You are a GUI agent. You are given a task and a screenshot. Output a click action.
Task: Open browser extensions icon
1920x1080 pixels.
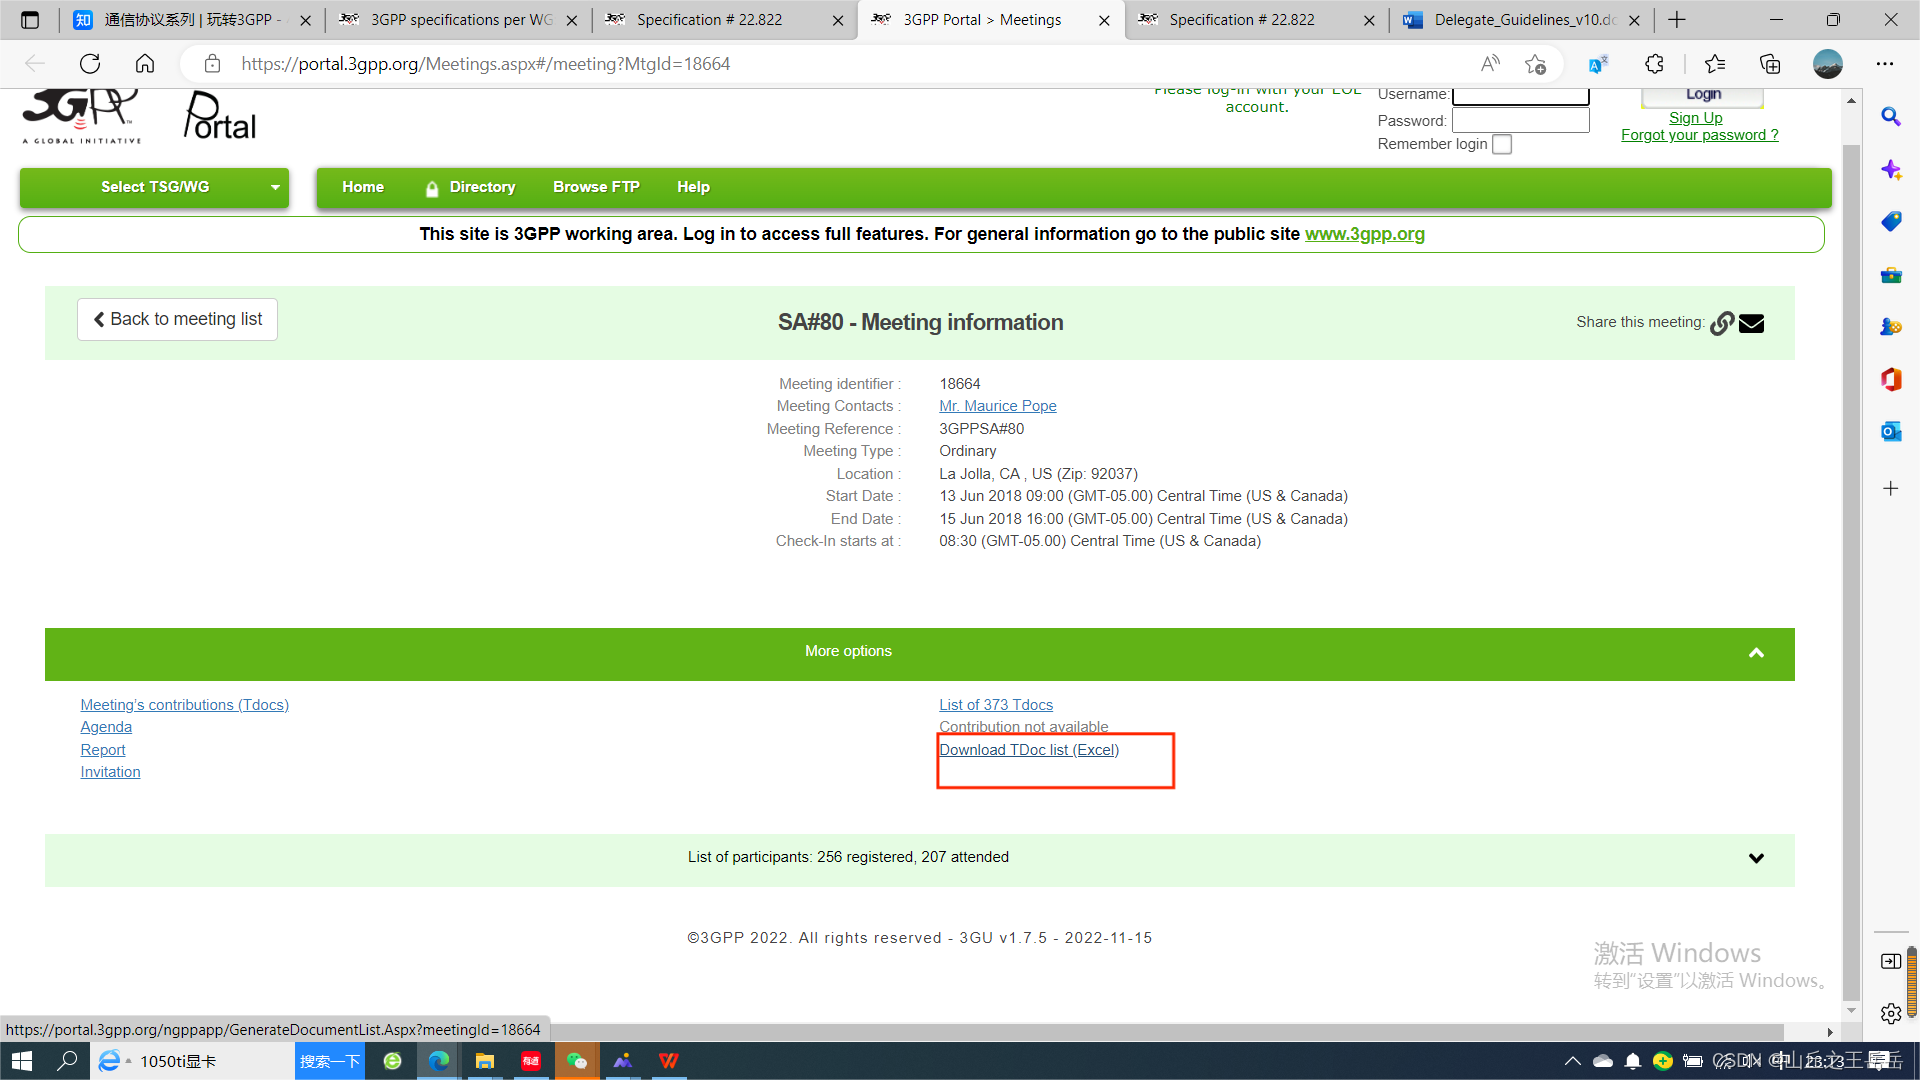pyautogui.click(x=1654, y=64)
